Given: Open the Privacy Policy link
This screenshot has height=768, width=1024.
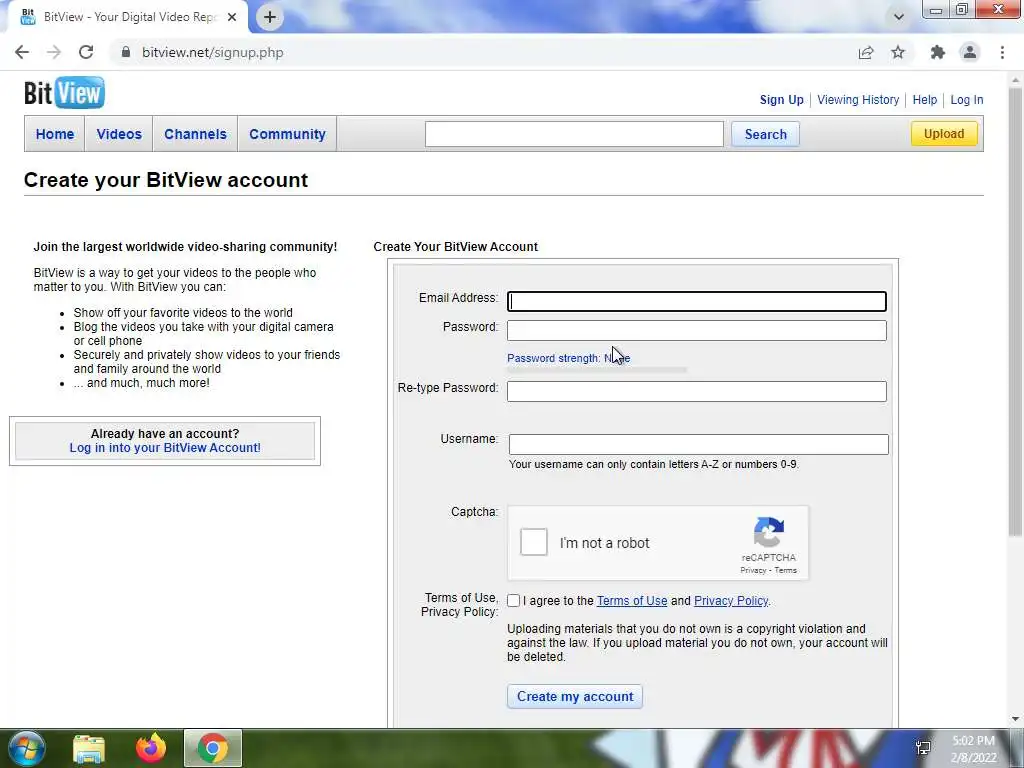Looking at the screenshot, I should pyautogui.click(x=731, y=601).
